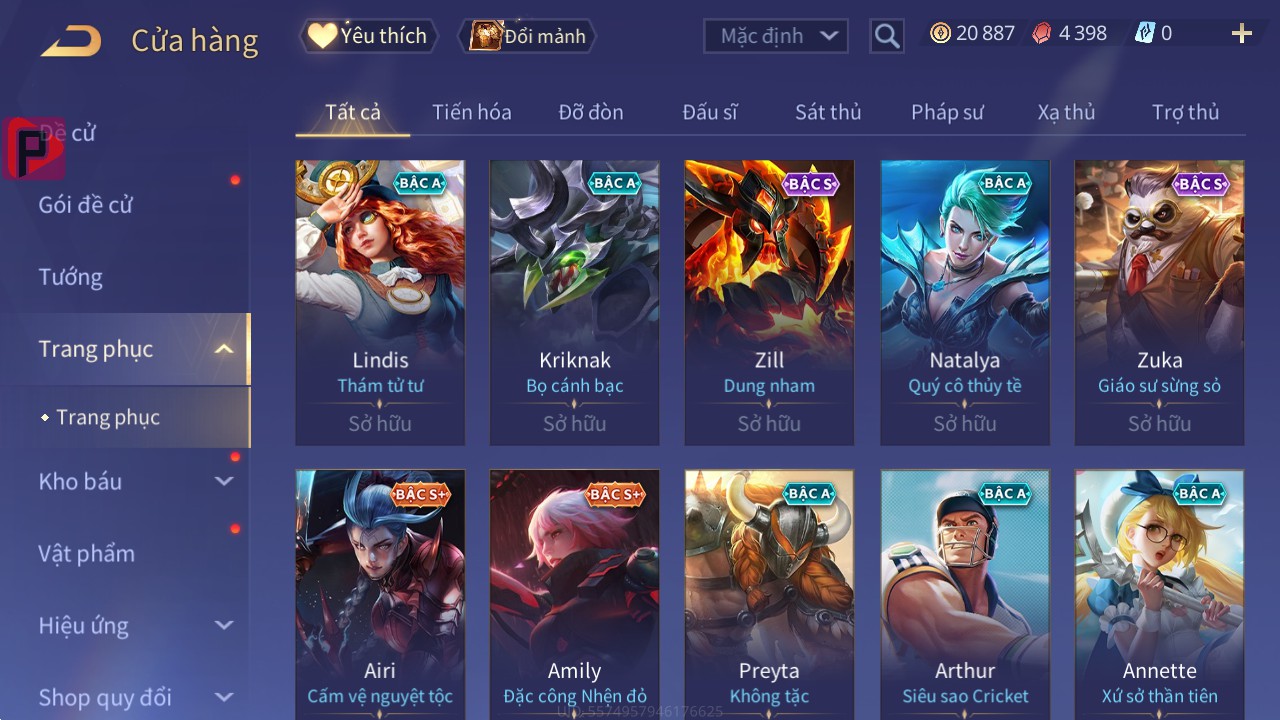Open the search magnifier icon
This screenshot has width=1280, height=720.
point(886,36)
